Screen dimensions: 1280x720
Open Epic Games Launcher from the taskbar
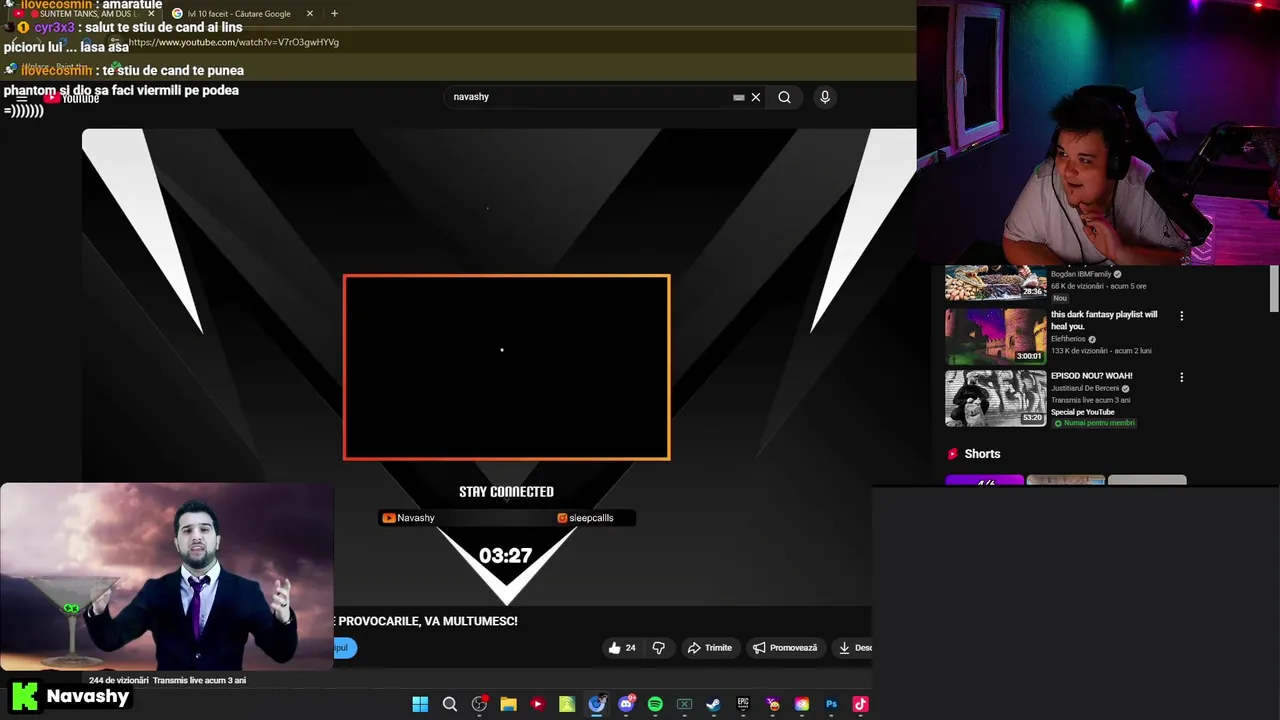743,704
